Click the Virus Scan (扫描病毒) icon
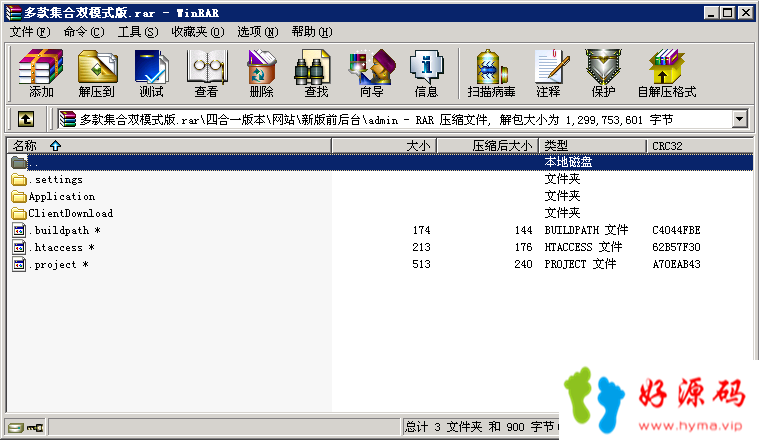The height and width of the screenshot is (440, 759). click(x=491, y=73)
